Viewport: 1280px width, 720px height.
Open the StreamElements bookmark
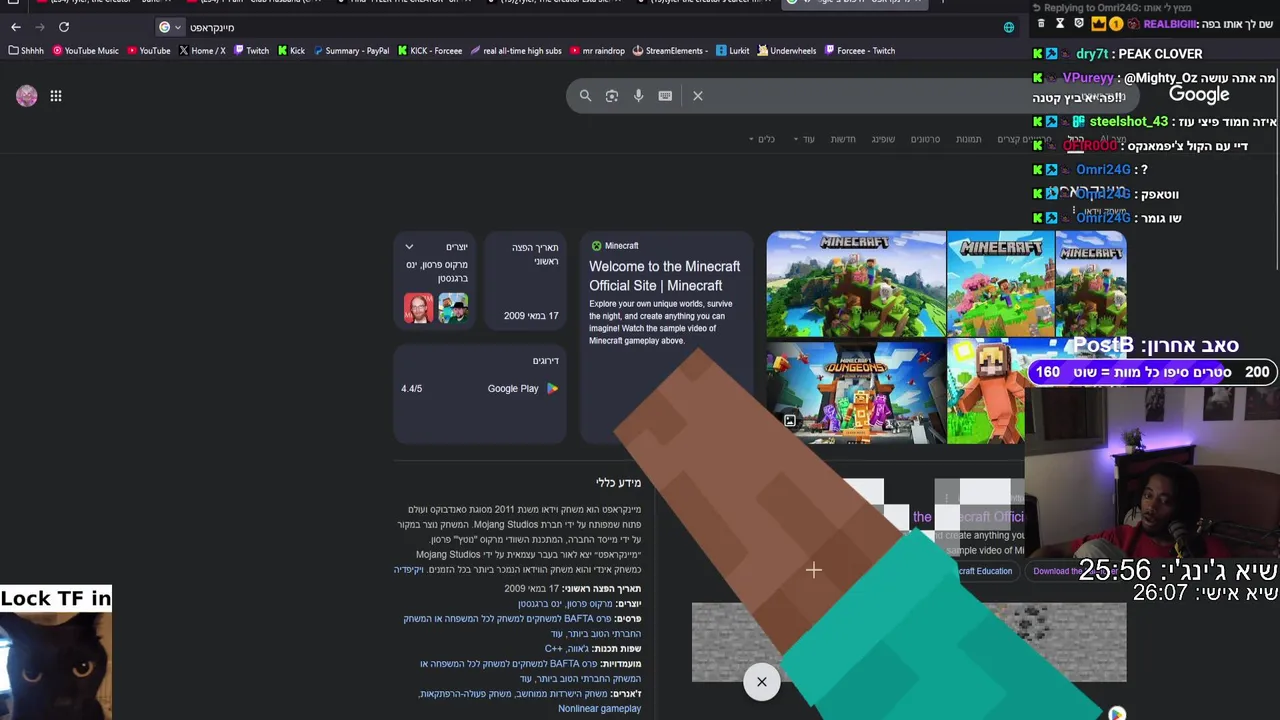(x=670, y=51)
